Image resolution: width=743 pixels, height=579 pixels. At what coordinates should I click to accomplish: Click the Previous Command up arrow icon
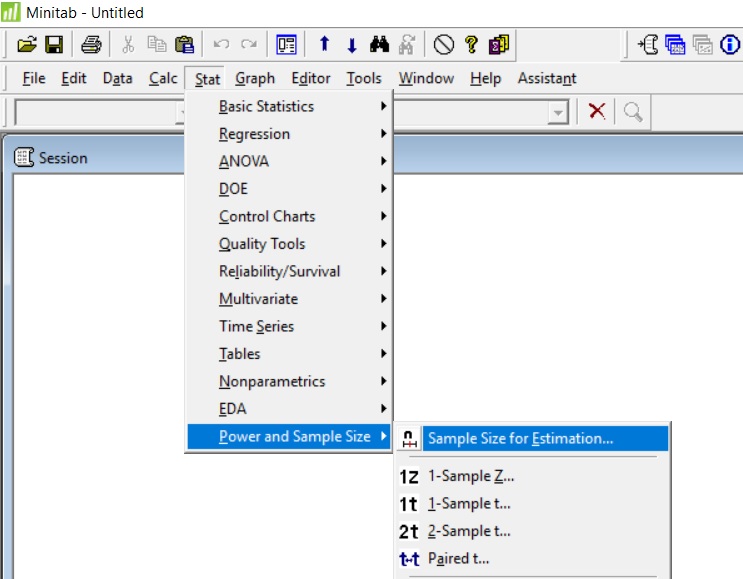pos(324,44)
